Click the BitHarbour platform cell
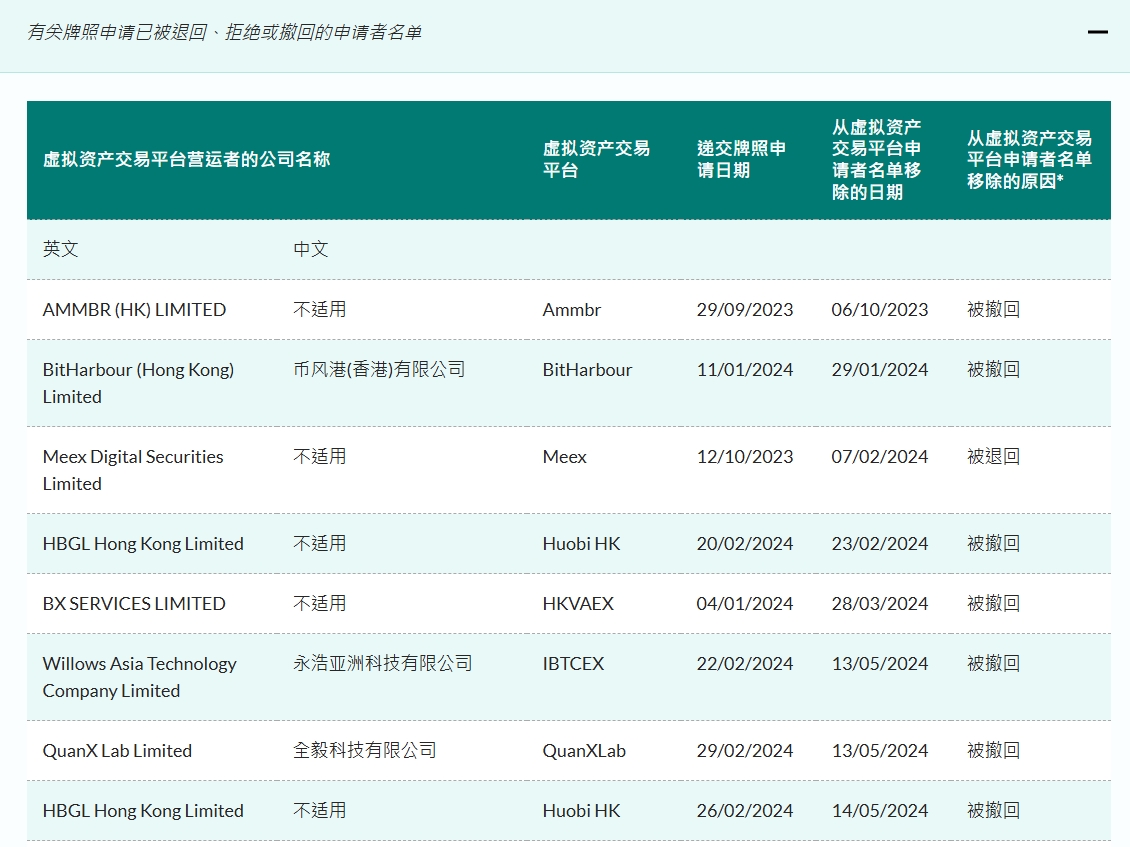Image resolution: width=1130 pixels, height=847 pixels. pos(587,369)
